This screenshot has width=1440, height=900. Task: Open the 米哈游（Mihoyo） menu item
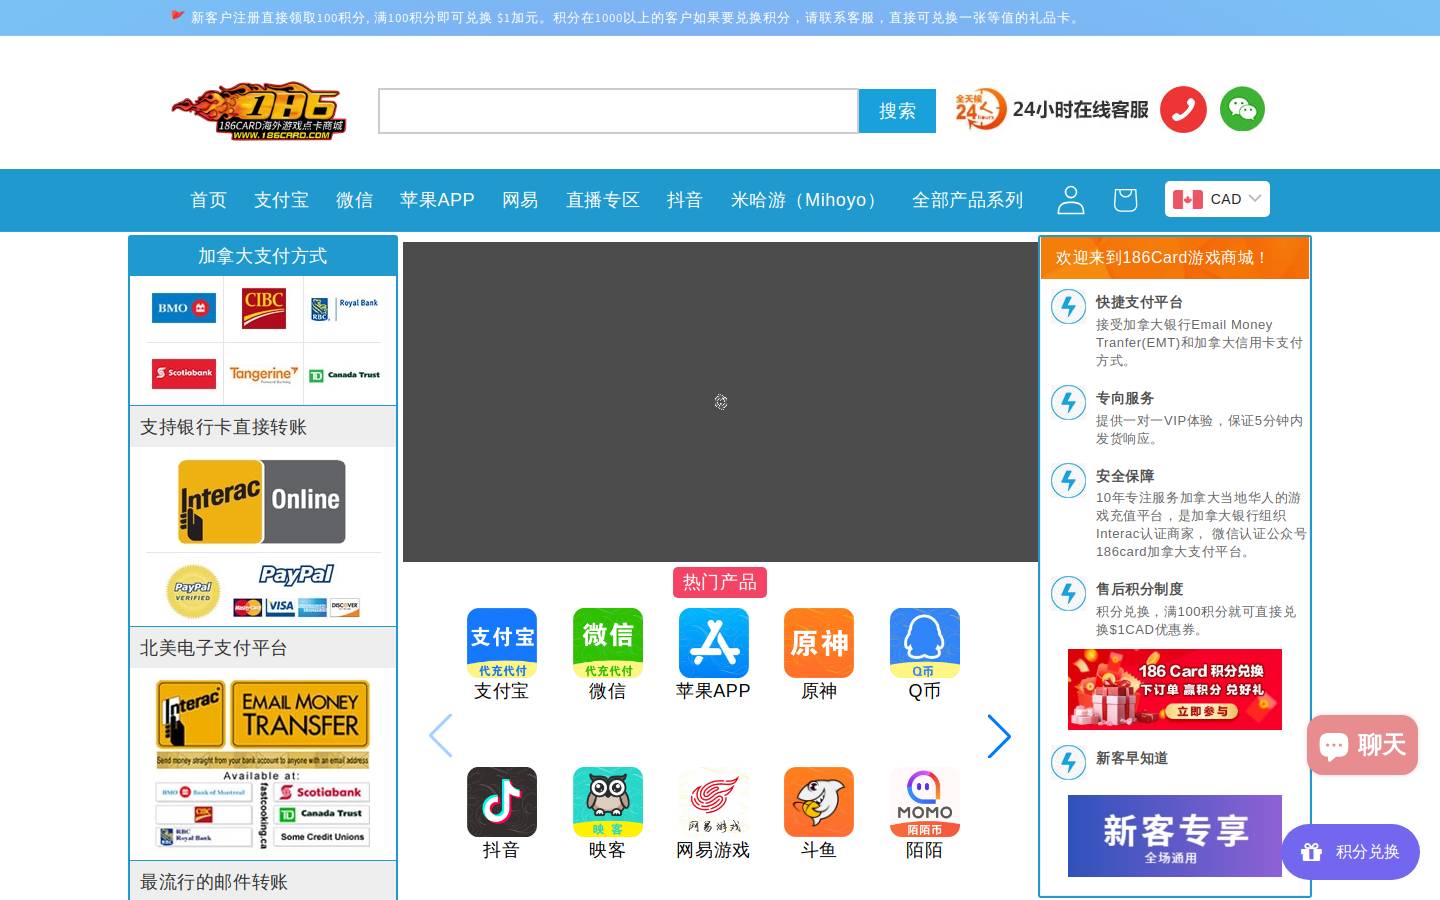point(808,200)
